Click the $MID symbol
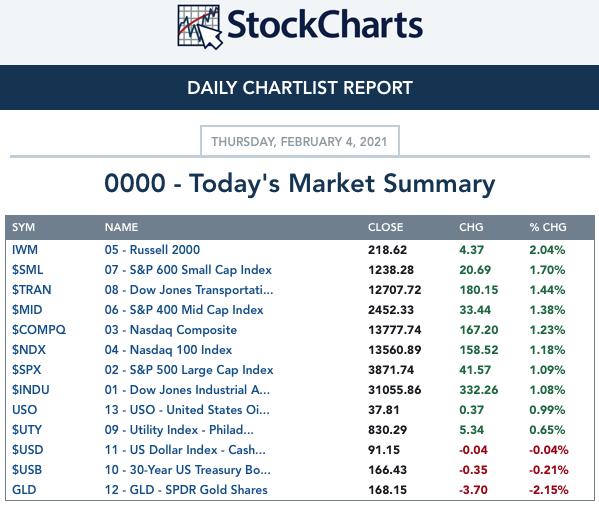 tap(27, 310)
